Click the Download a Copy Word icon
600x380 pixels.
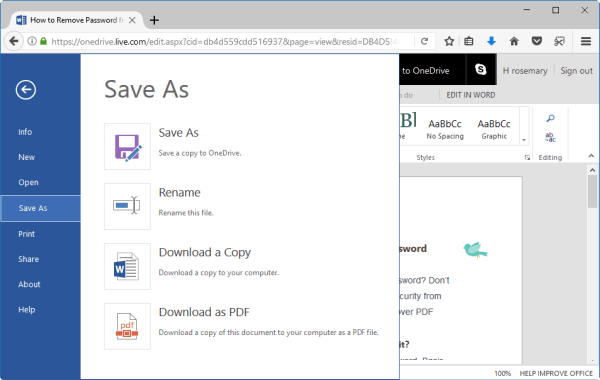(x=127, y=266)
